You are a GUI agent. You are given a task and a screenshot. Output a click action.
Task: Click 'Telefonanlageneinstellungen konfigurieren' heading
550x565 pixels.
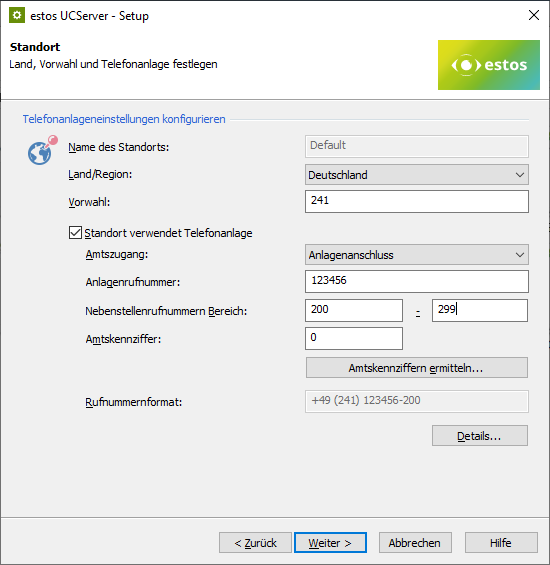point(124,119)
